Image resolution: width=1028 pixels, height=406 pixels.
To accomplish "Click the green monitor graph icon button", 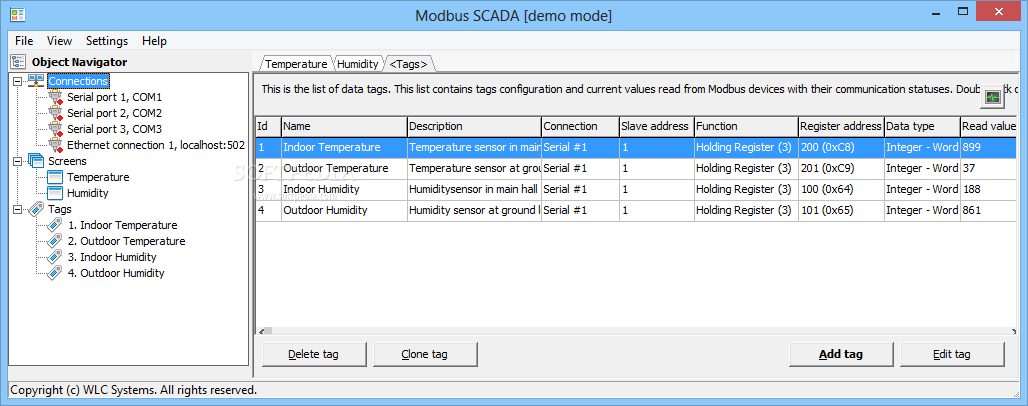I will 993,96.
